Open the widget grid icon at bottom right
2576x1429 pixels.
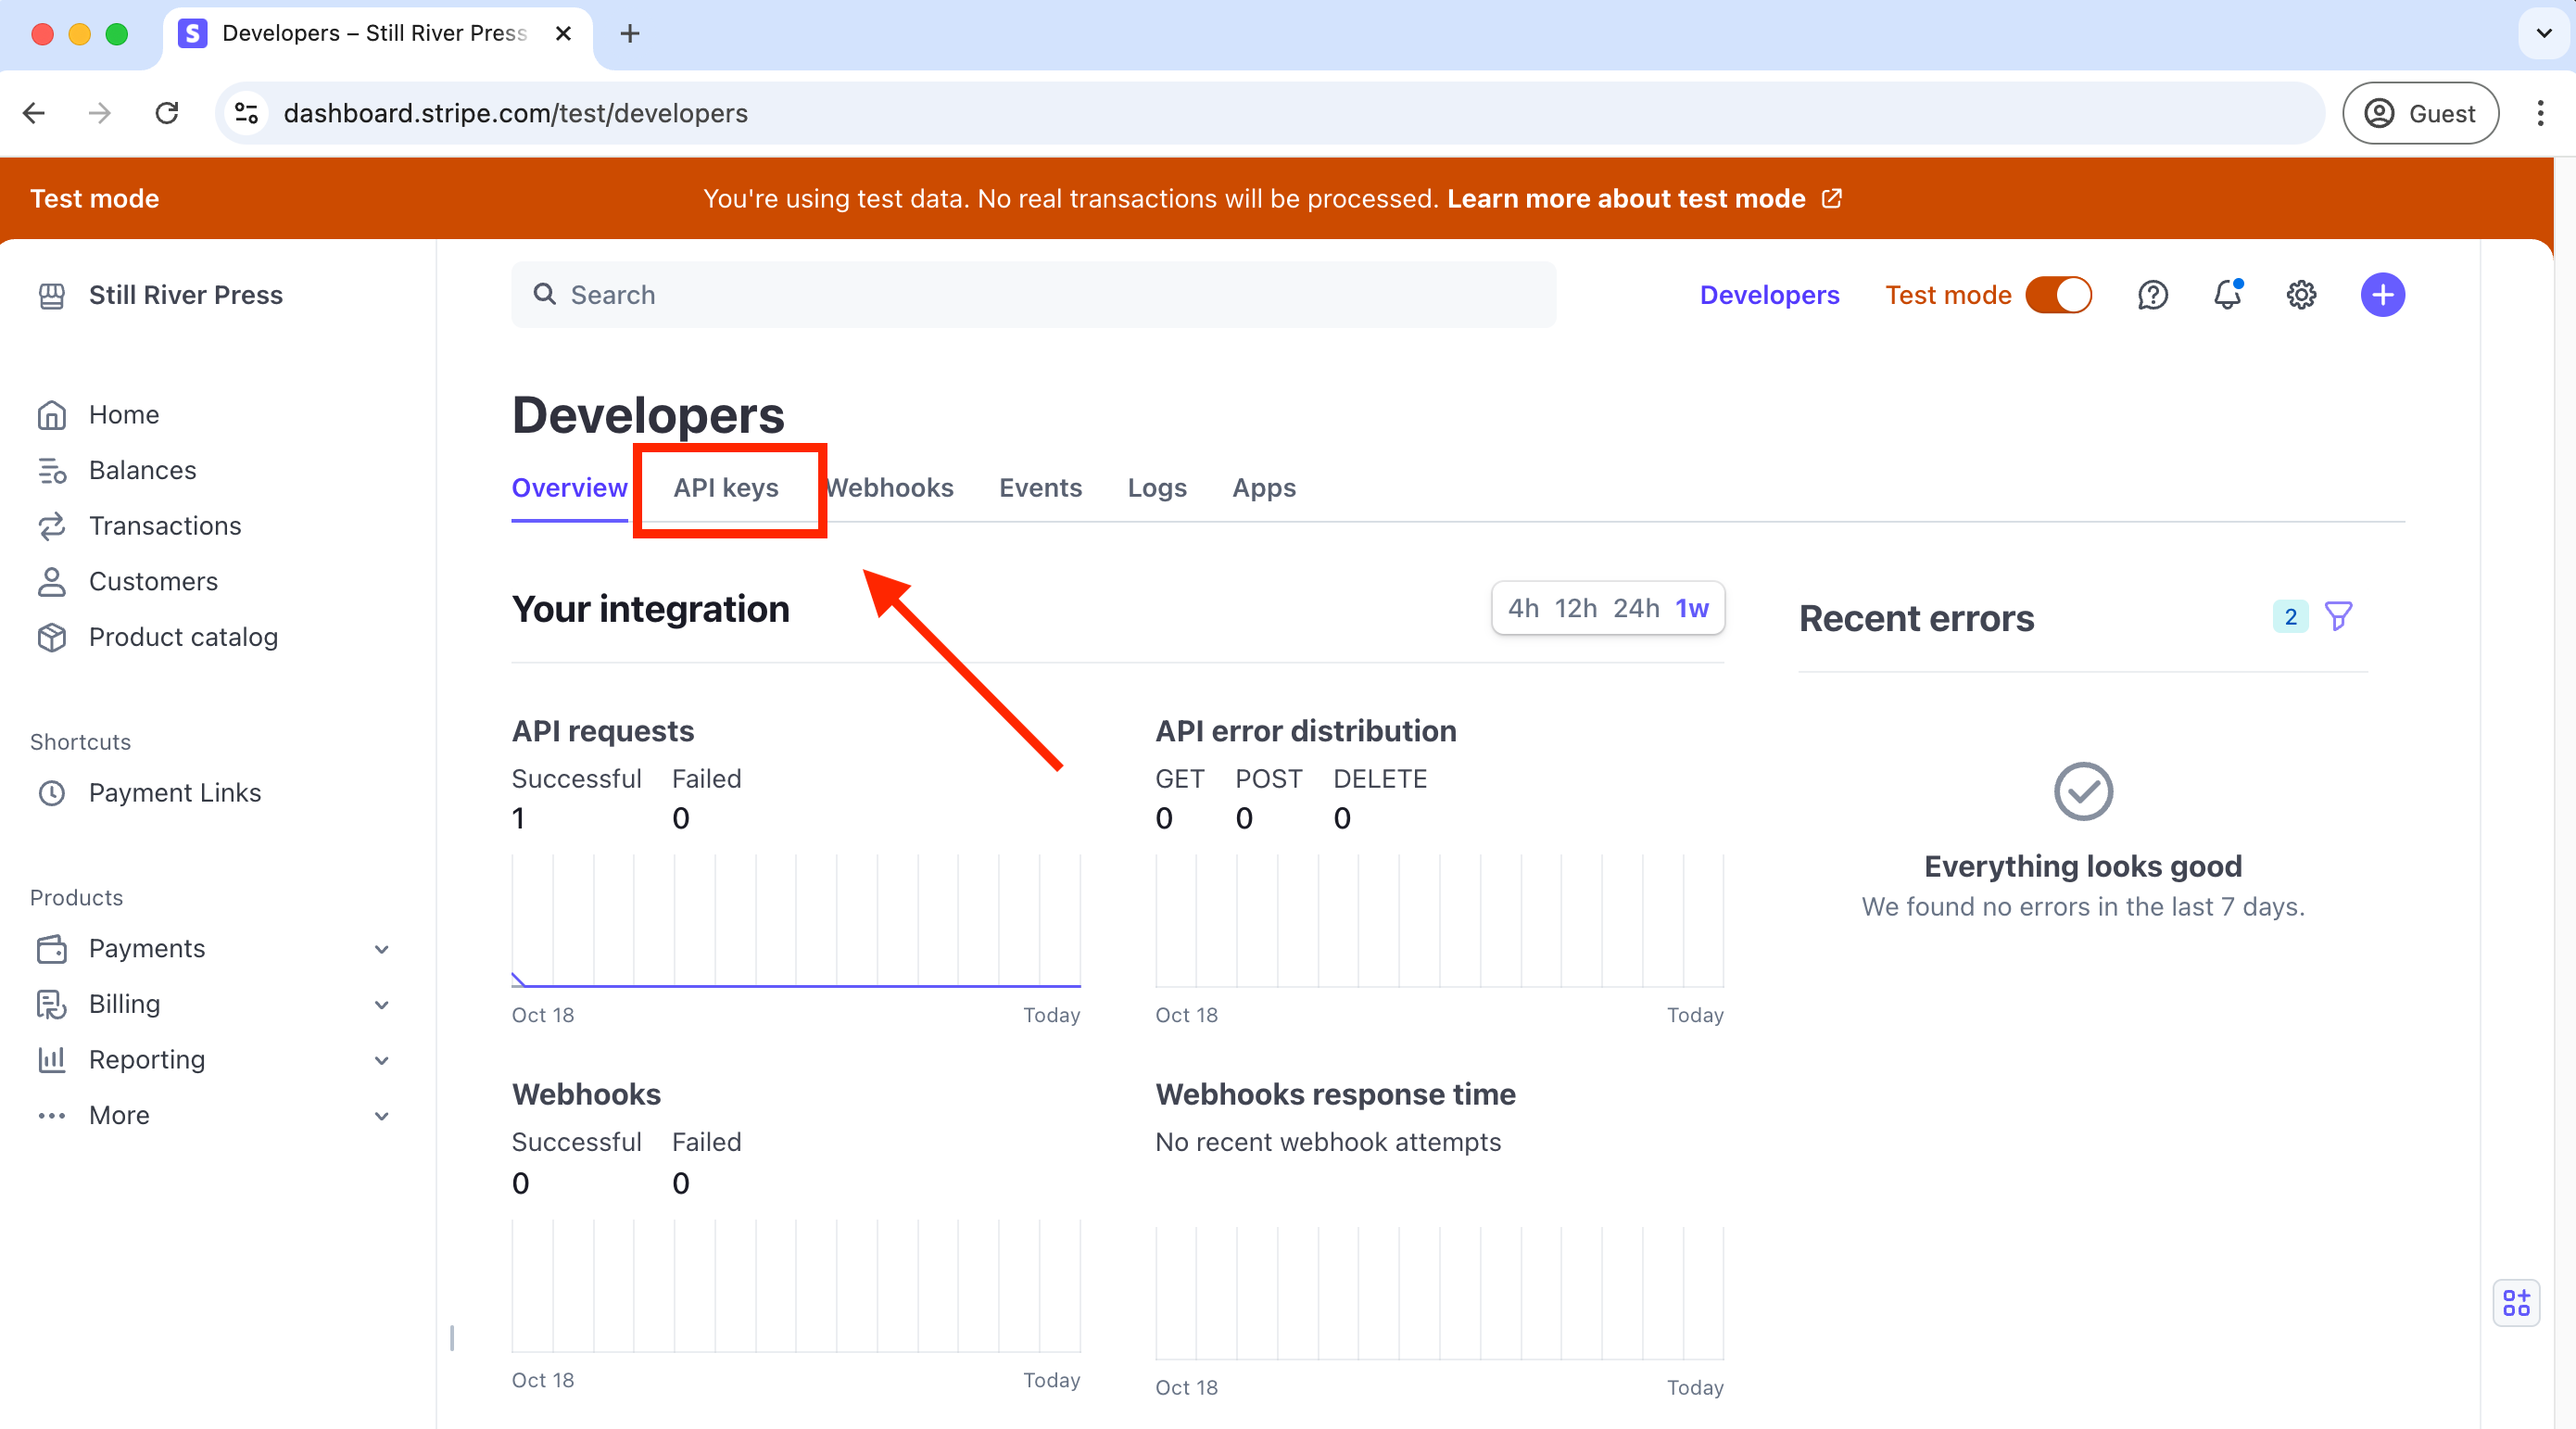tap(2516, 1303)
